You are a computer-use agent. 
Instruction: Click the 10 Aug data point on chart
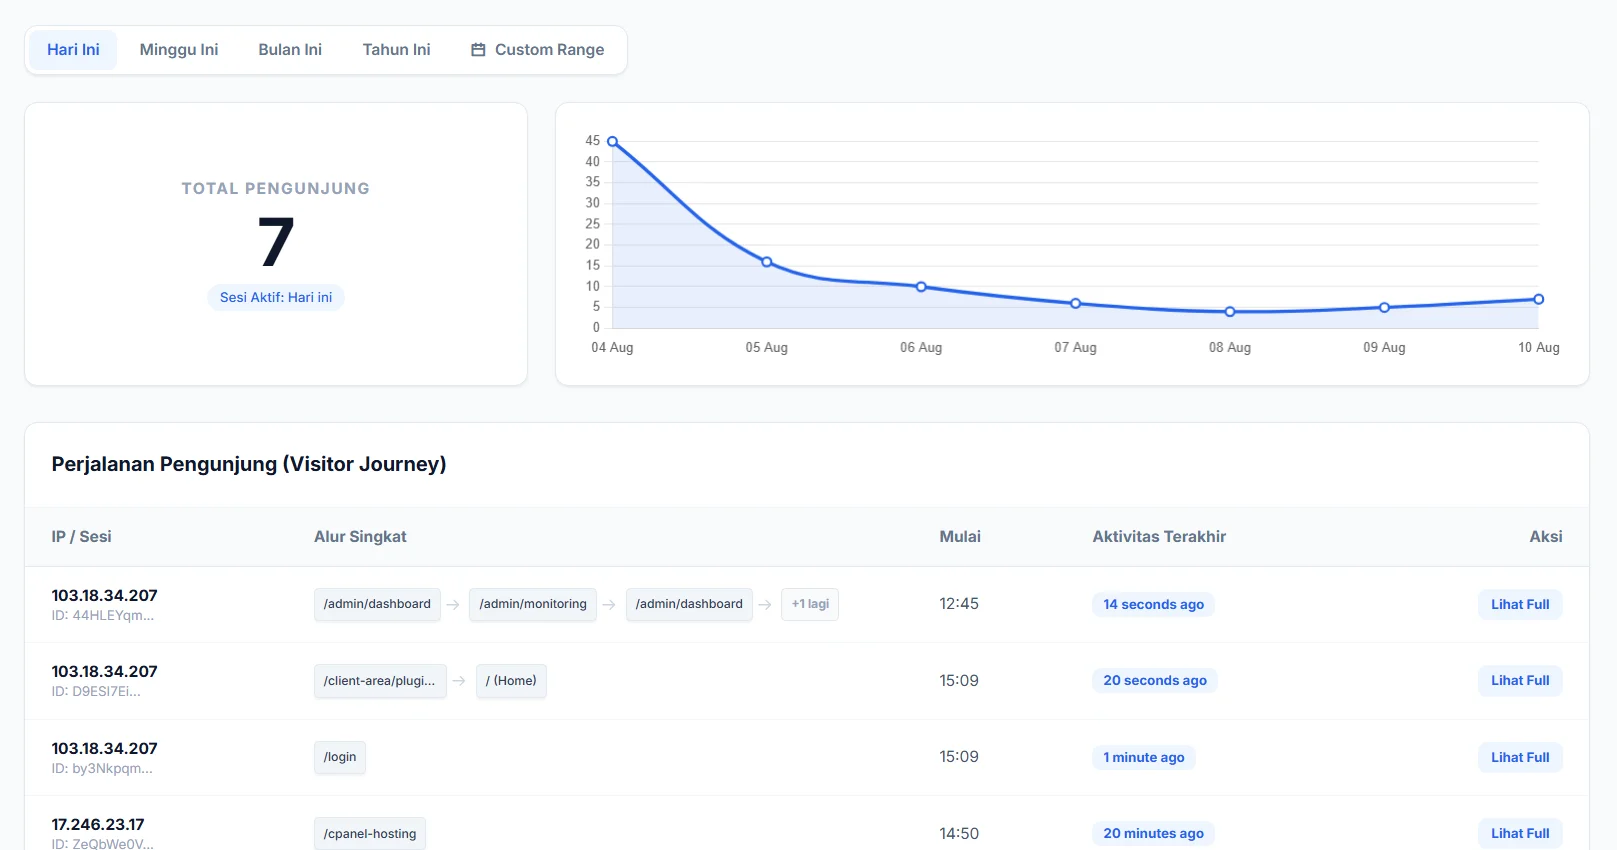(1539, 299)
